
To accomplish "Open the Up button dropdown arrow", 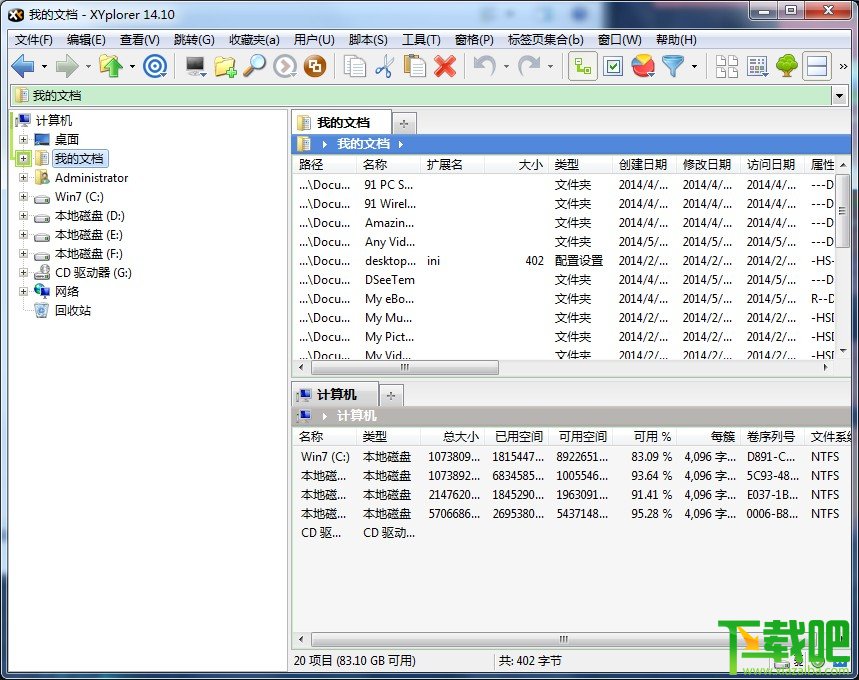I will [x=133, y=67].
